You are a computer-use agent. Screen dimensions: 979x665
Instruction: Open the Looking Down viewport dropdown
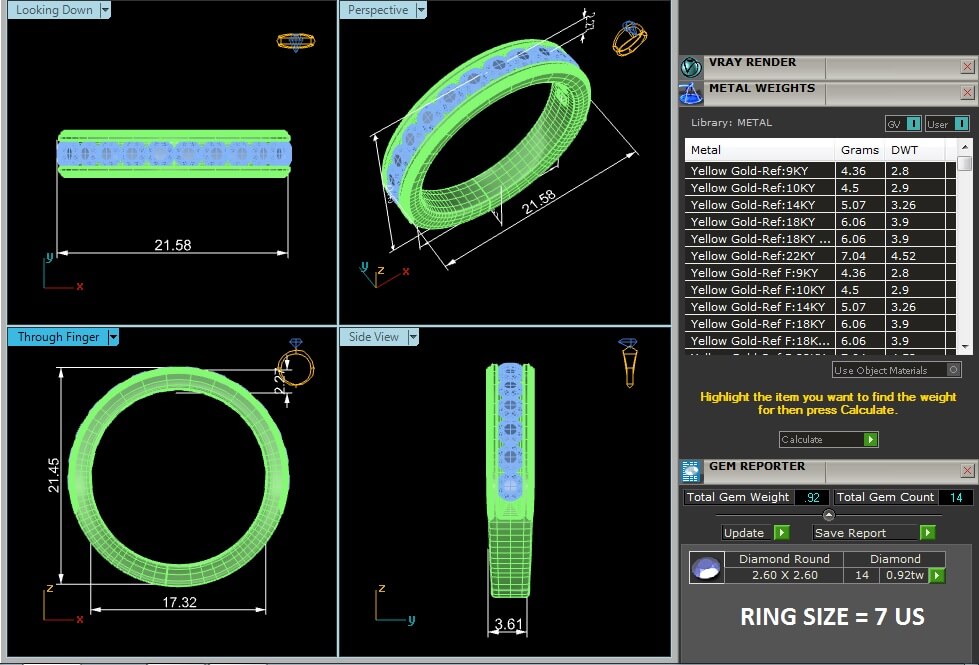pyautogui.click(x=105, y=10)
